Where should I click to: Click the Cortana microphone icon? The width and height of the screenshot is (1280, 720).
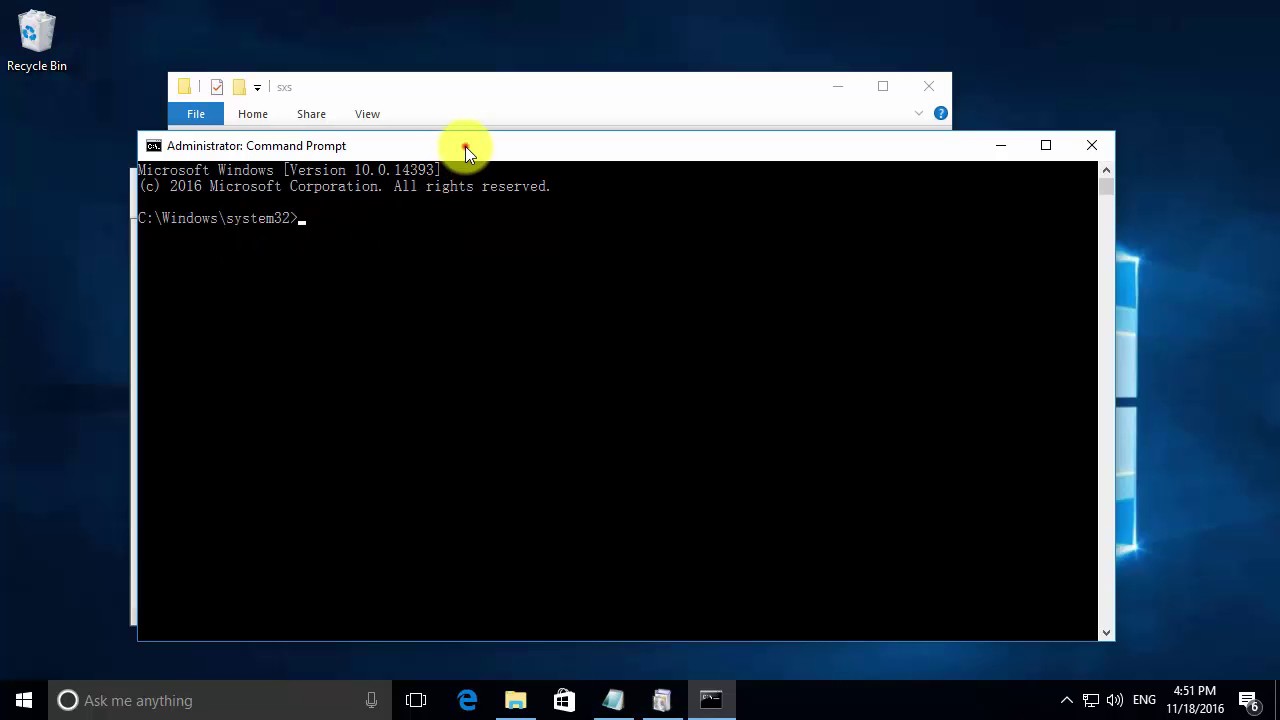[371, 700]
